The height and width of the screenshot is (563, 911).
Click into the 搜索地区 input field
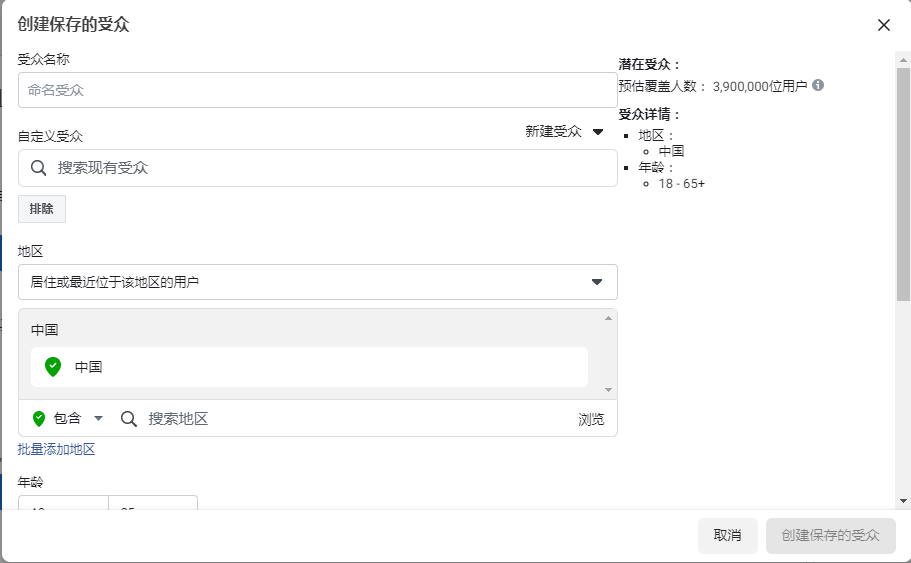click(x=350, y=418)
